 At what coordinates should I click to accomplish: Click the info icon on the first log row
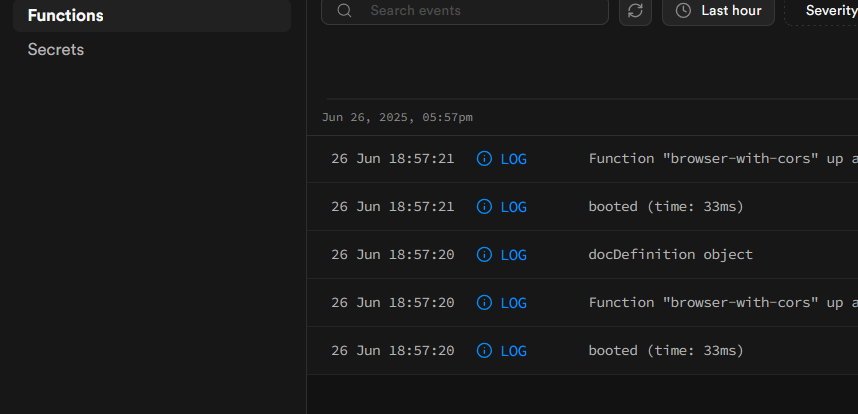484,159
